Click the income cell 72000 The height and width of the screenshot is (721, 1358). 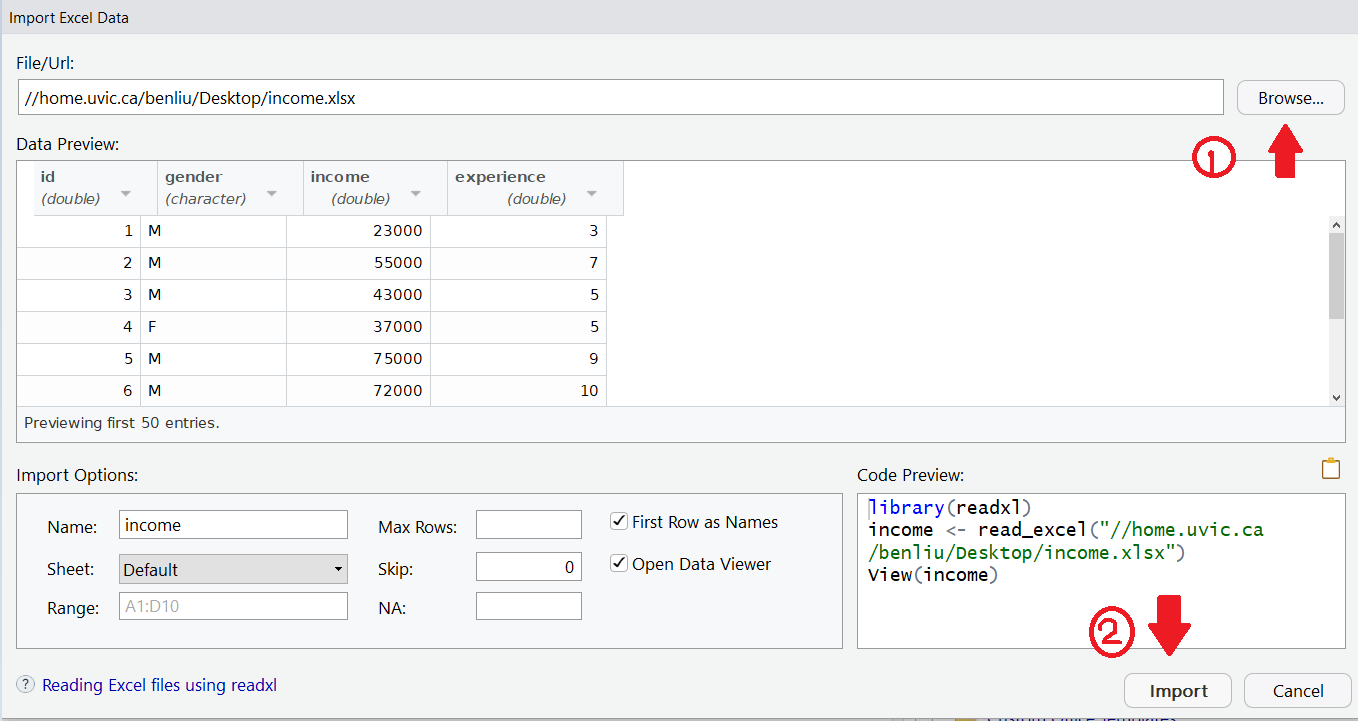point(358,391)
